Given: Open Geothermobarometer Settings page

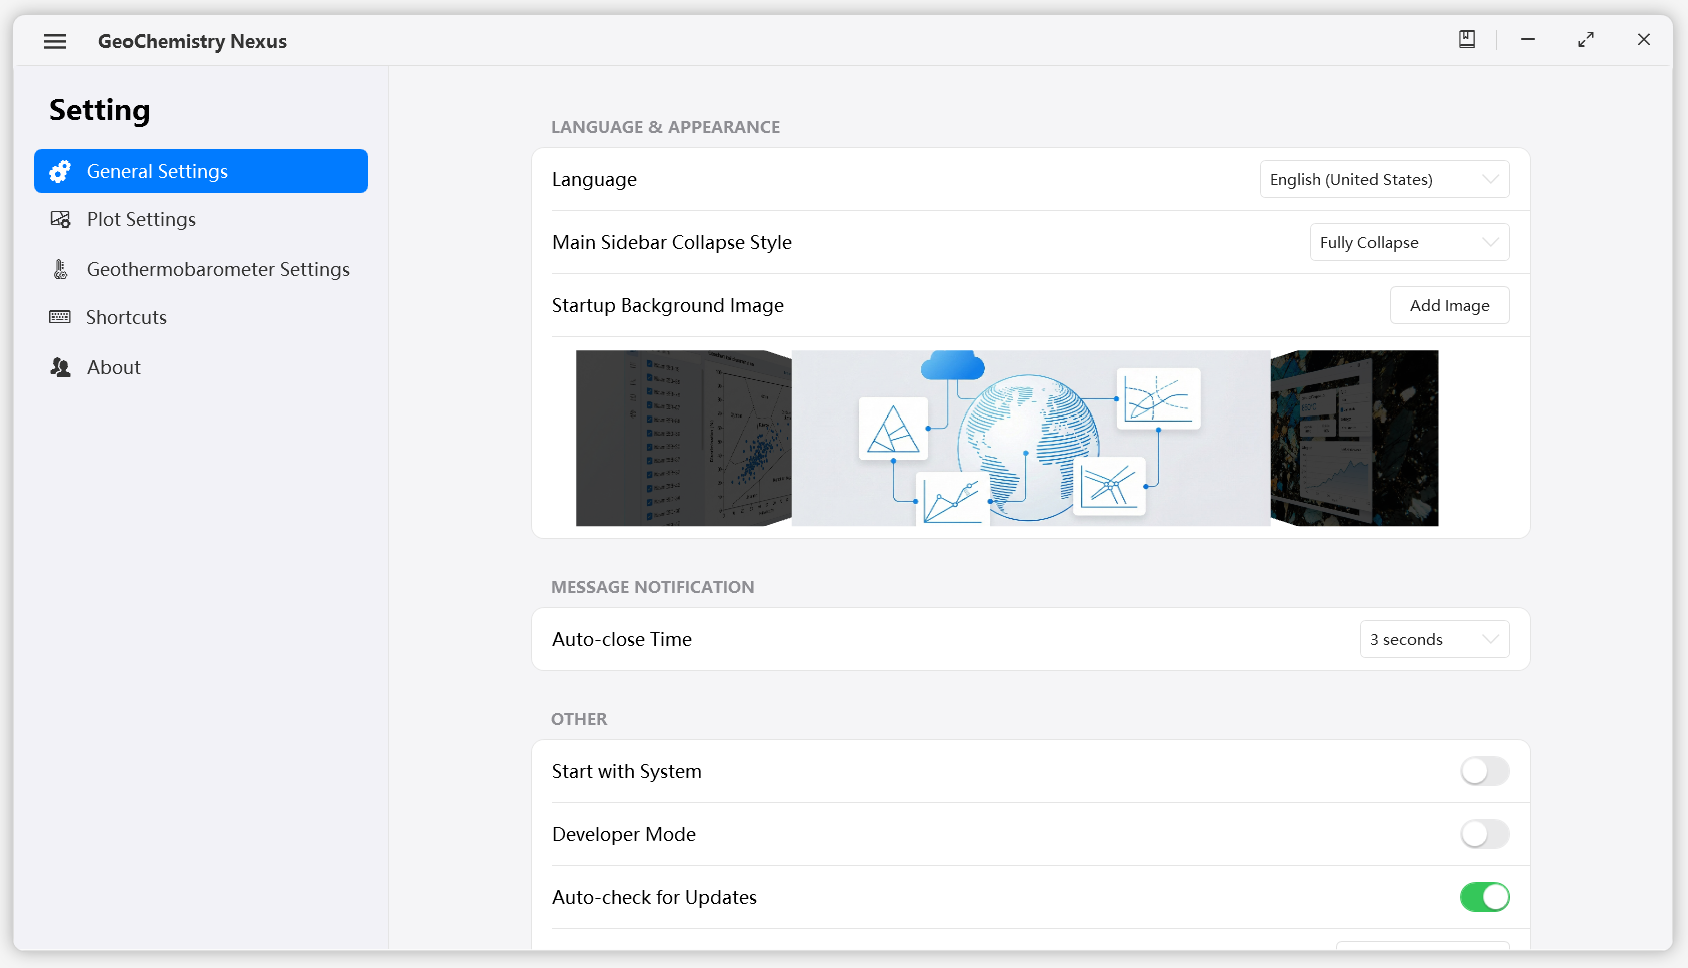Looking at the screenshot, I should coord(201,269).
